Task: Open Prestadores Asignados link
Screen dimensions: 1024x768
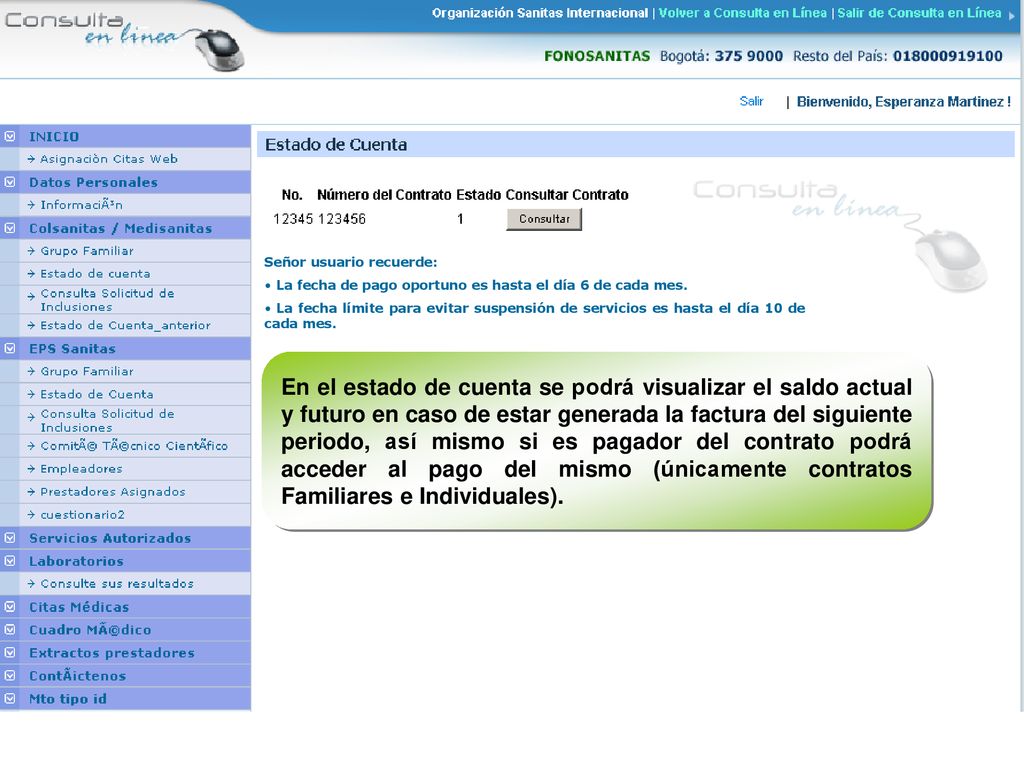Action: [113, 492]
